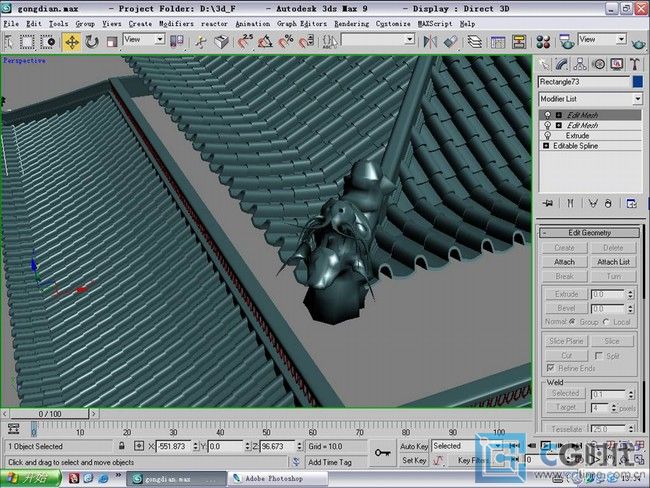Open Curve Editor from toolbar

point(498,41)
